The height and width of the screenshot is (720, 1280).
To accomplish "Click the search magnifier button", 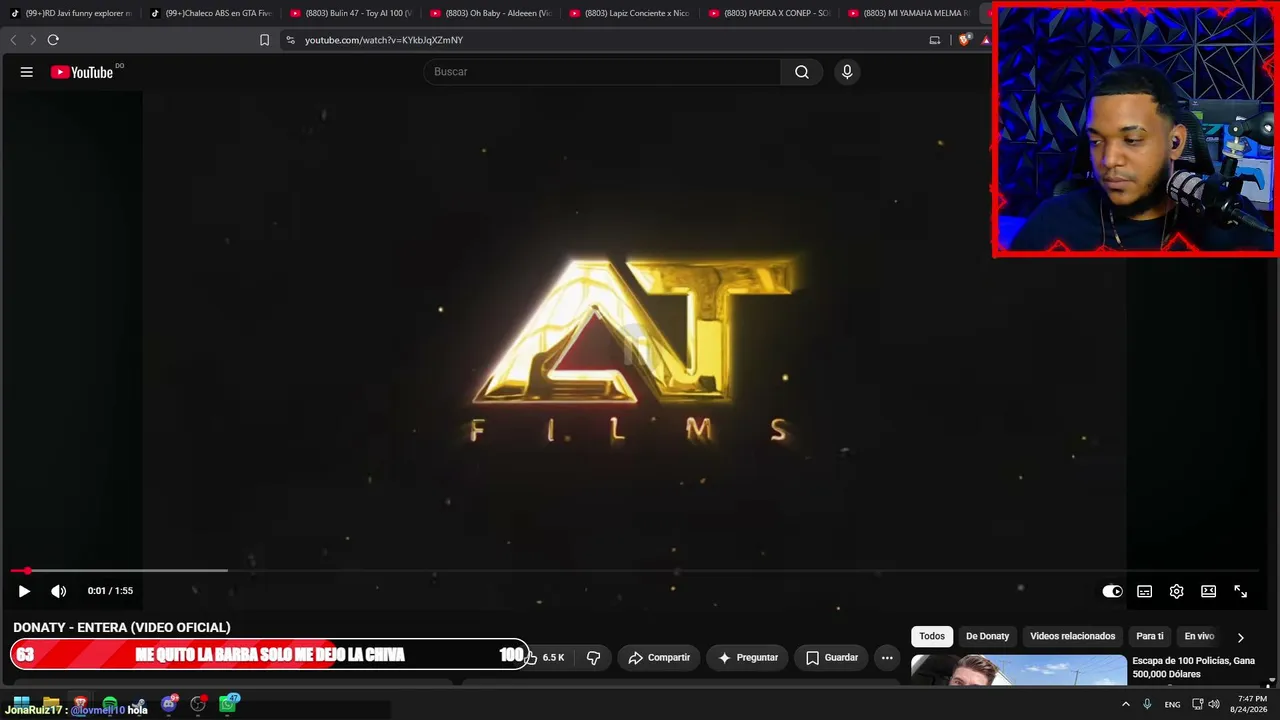I will tap(802, 72).
